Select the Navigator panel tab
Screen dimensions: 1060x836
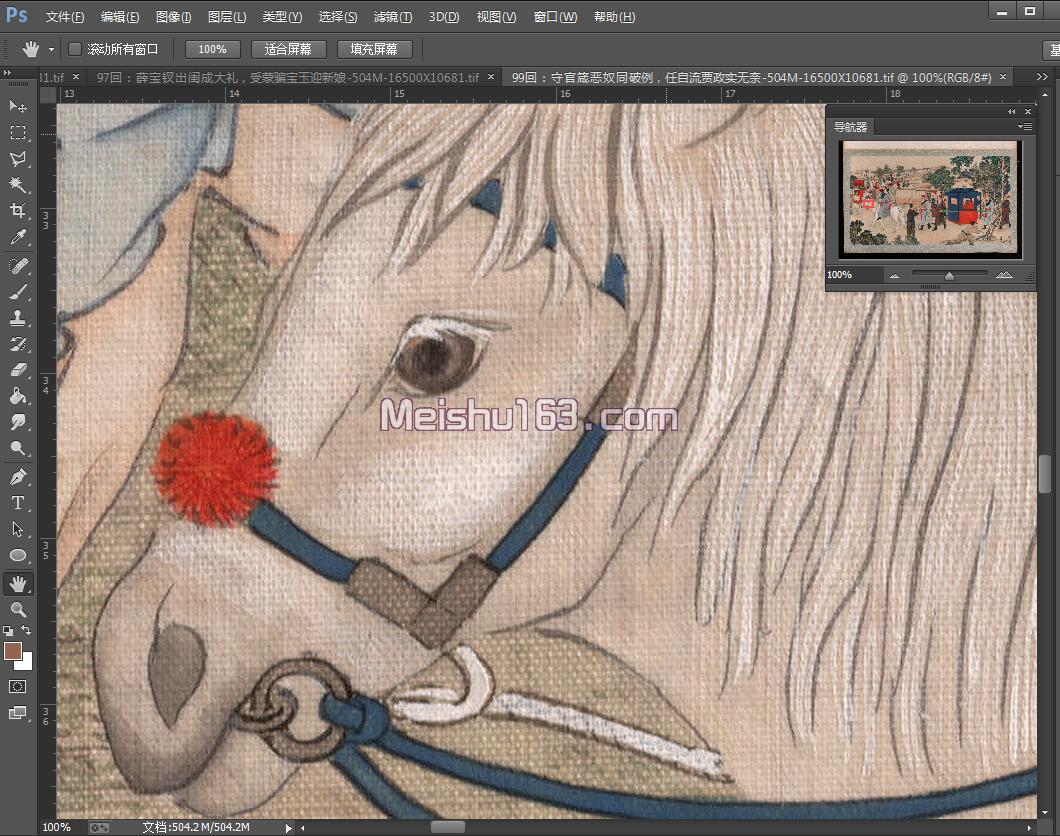(x=850, y=127)
